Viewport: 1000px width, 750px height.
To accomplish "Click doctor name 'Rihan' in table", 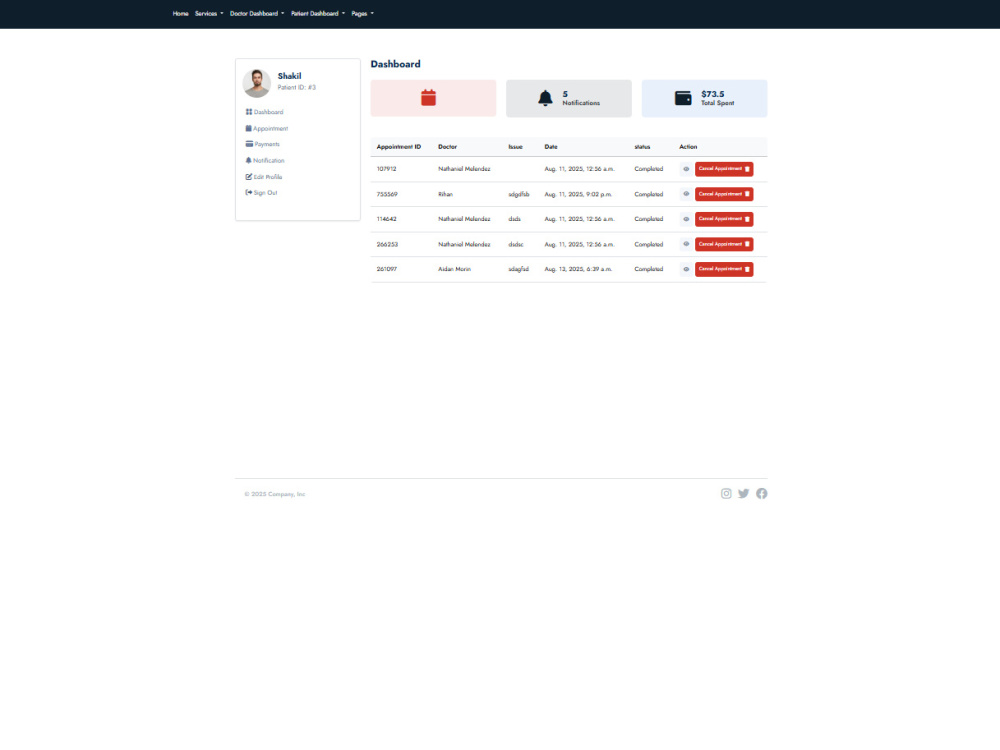I will [x=445, y=195].
